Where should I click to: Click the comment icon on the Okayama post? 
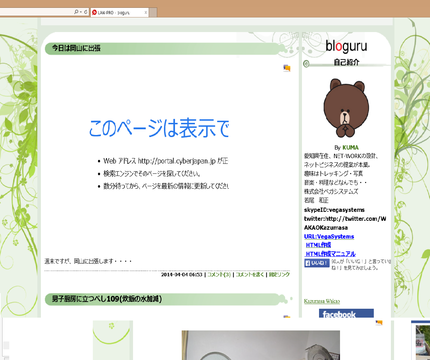point(287,68)
